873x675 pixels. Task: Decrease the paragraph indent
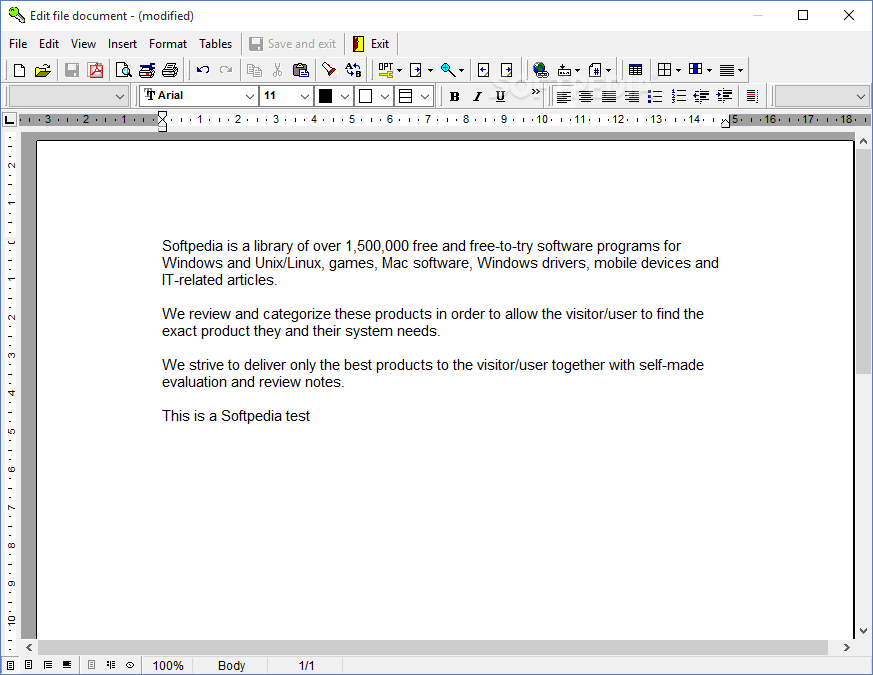(701, 96)
